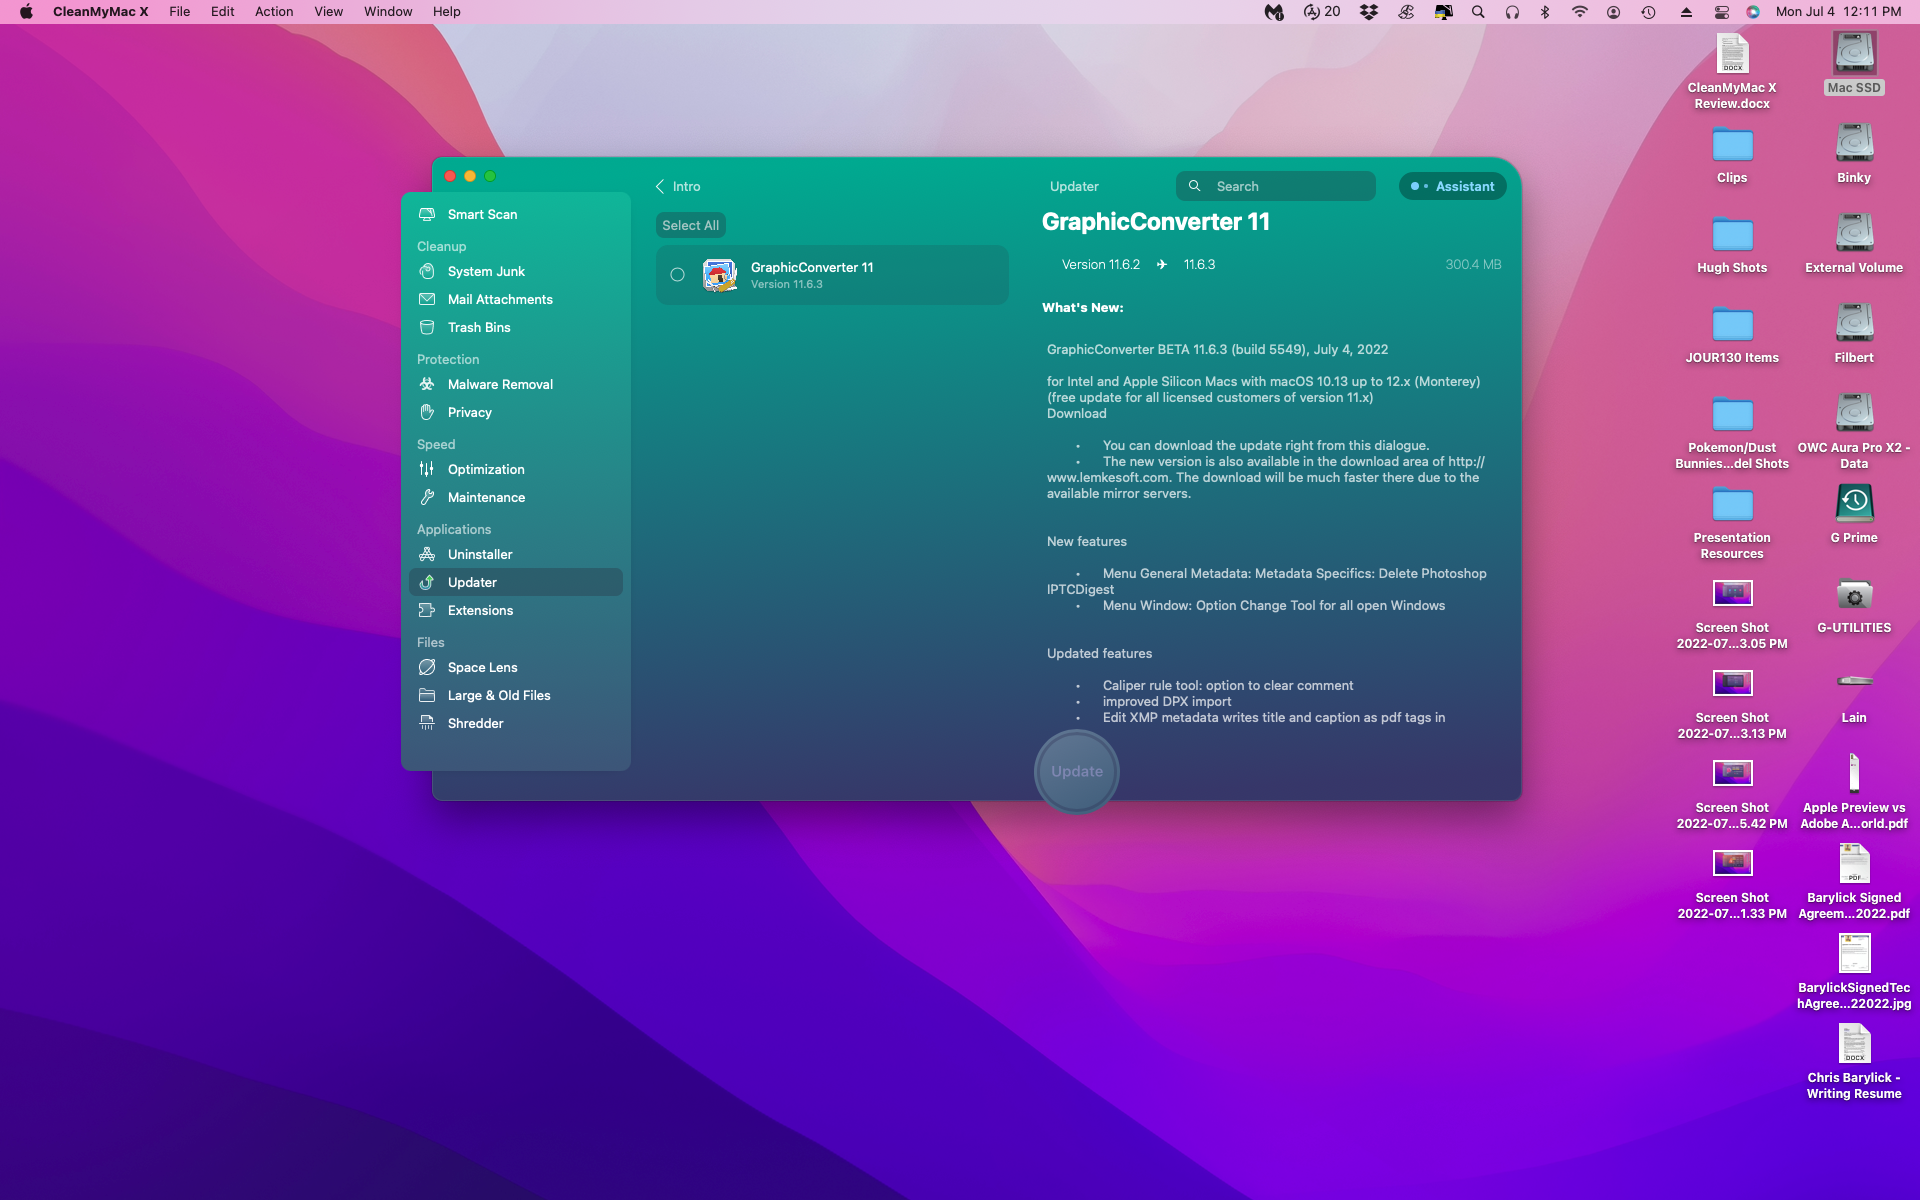Viewport: 1920px width, 1200px height.
Task: Click the Help menu in menu bar
Action: pos(445,11)
